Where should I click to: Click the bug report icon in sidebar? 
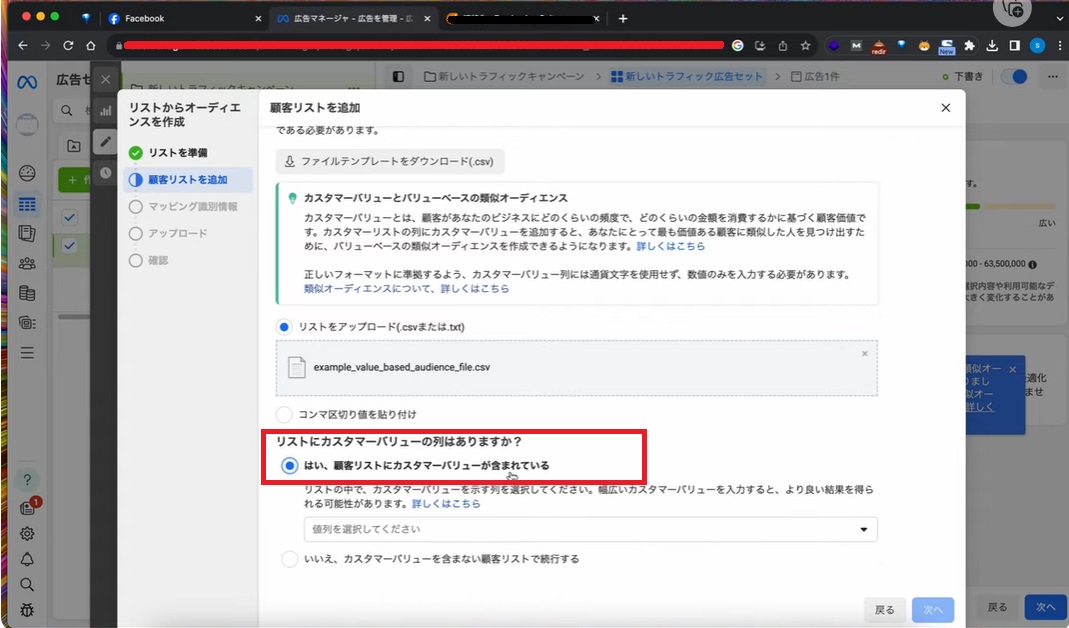click(27, 610)
